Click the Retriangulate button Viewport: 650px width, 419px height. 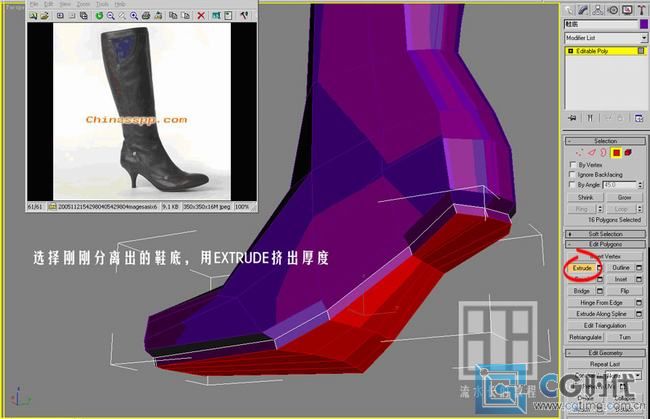coord(585,337)
